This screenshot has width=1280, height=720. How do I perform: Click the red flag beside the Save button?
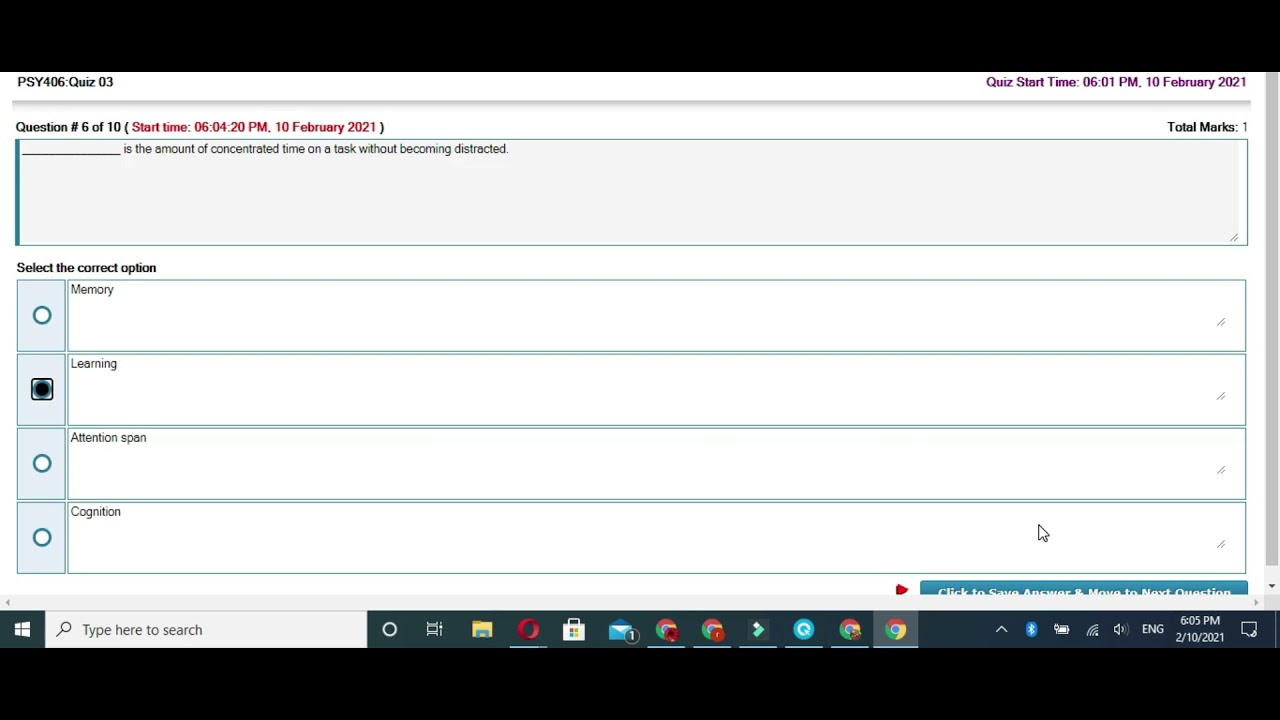(902, 590)
